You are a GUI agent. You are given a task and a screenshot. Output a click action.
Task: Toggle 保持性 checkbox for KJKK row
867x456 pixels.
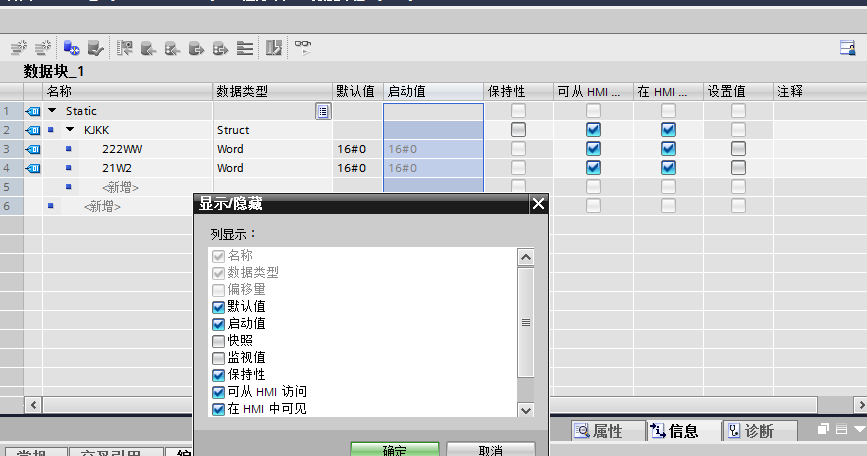click(518, 130)
